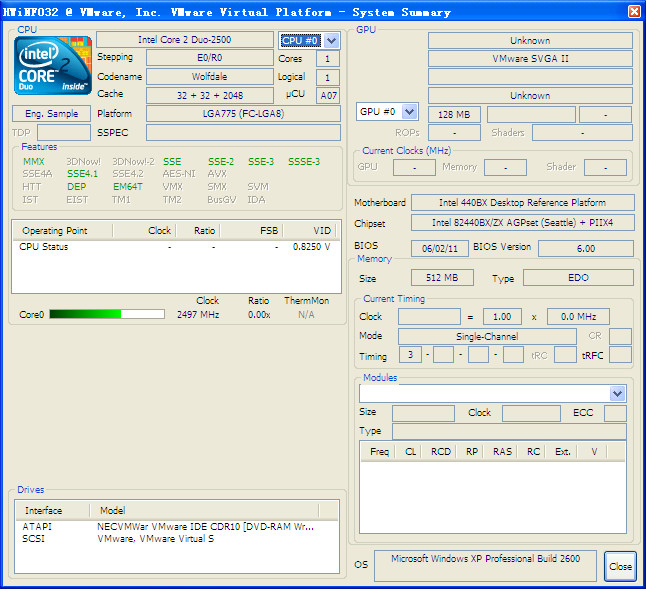Viewport: 646px width, 589px height.
Task: Click the Ext. column header in Modules
Action: point(562,452)
